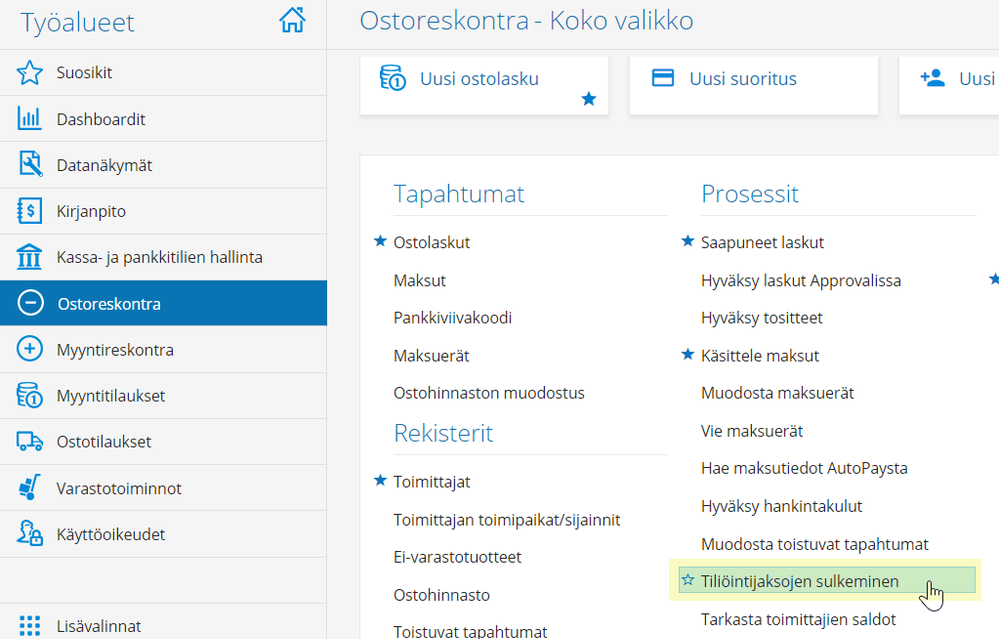Expand Lisävalinnat grid menu

click(x=30, y=626)
